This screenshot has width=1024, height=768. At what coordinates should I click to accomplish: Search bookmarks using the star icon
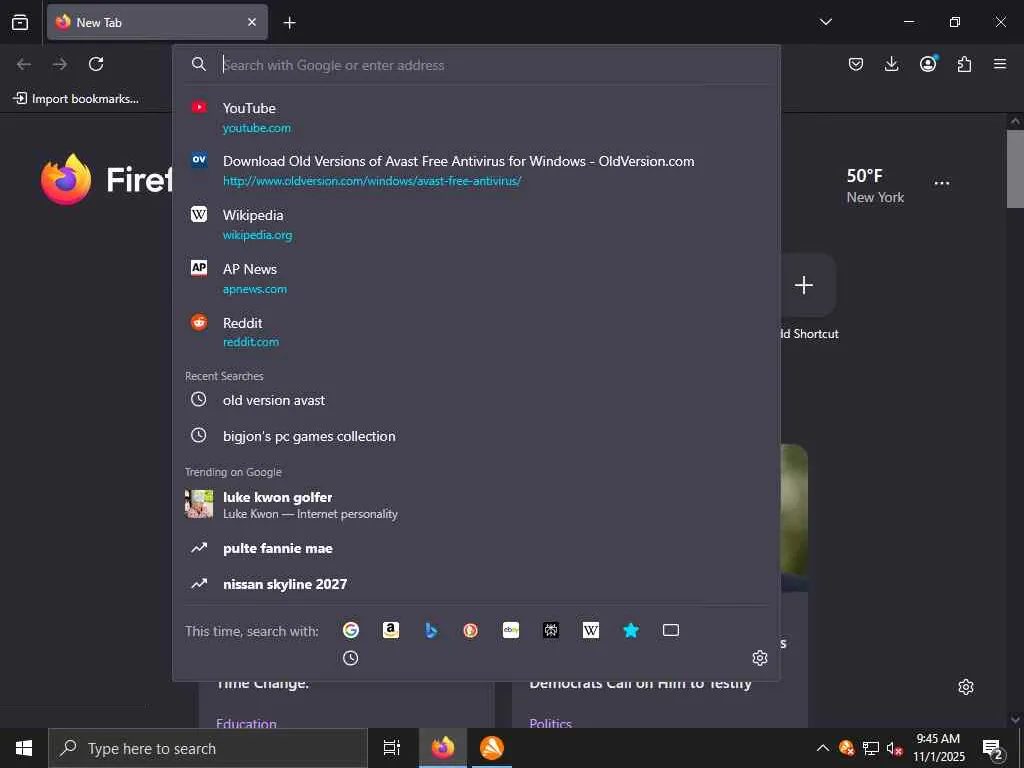tap(631, 630)
